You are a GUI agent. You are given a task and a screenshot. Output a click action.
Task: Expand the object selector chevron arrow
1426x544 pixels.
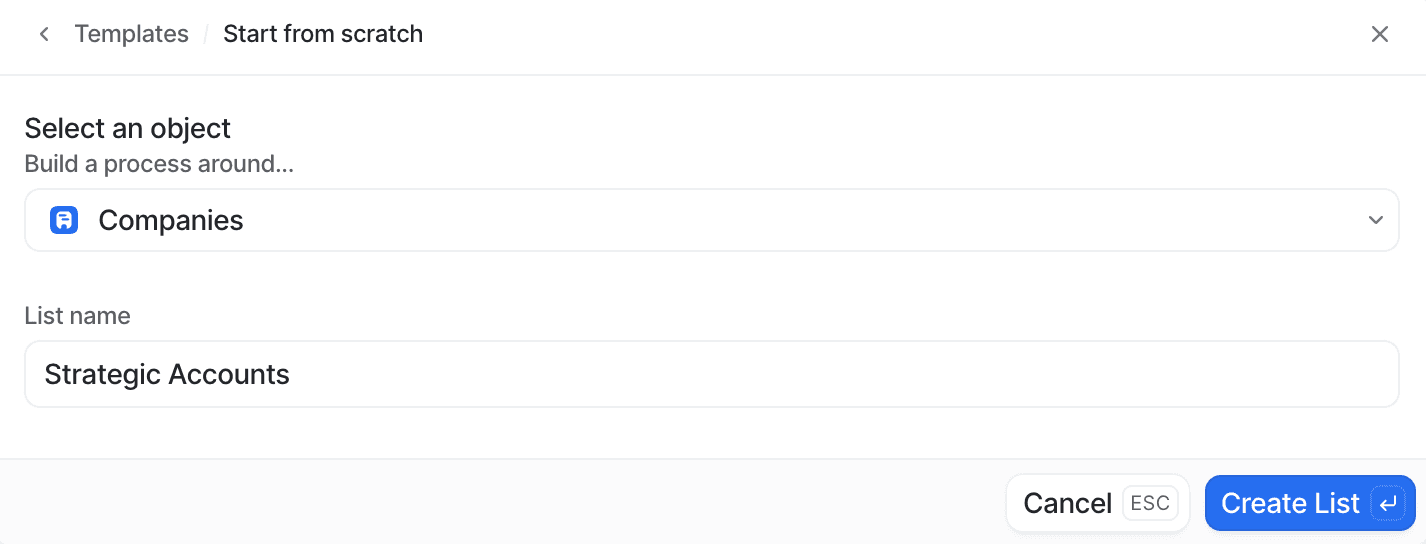(1376, 220)
